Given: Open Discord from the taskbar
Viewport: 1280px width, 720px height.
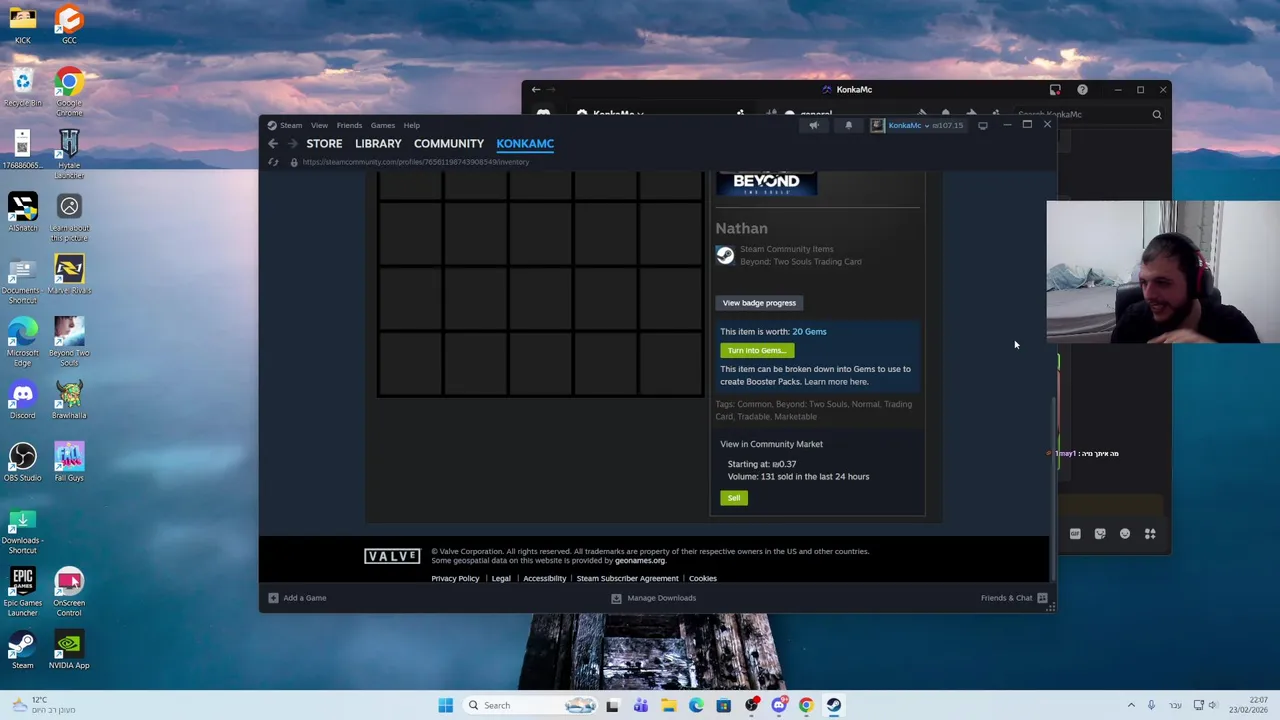Looking at the screenshot, I should [778, 705].
